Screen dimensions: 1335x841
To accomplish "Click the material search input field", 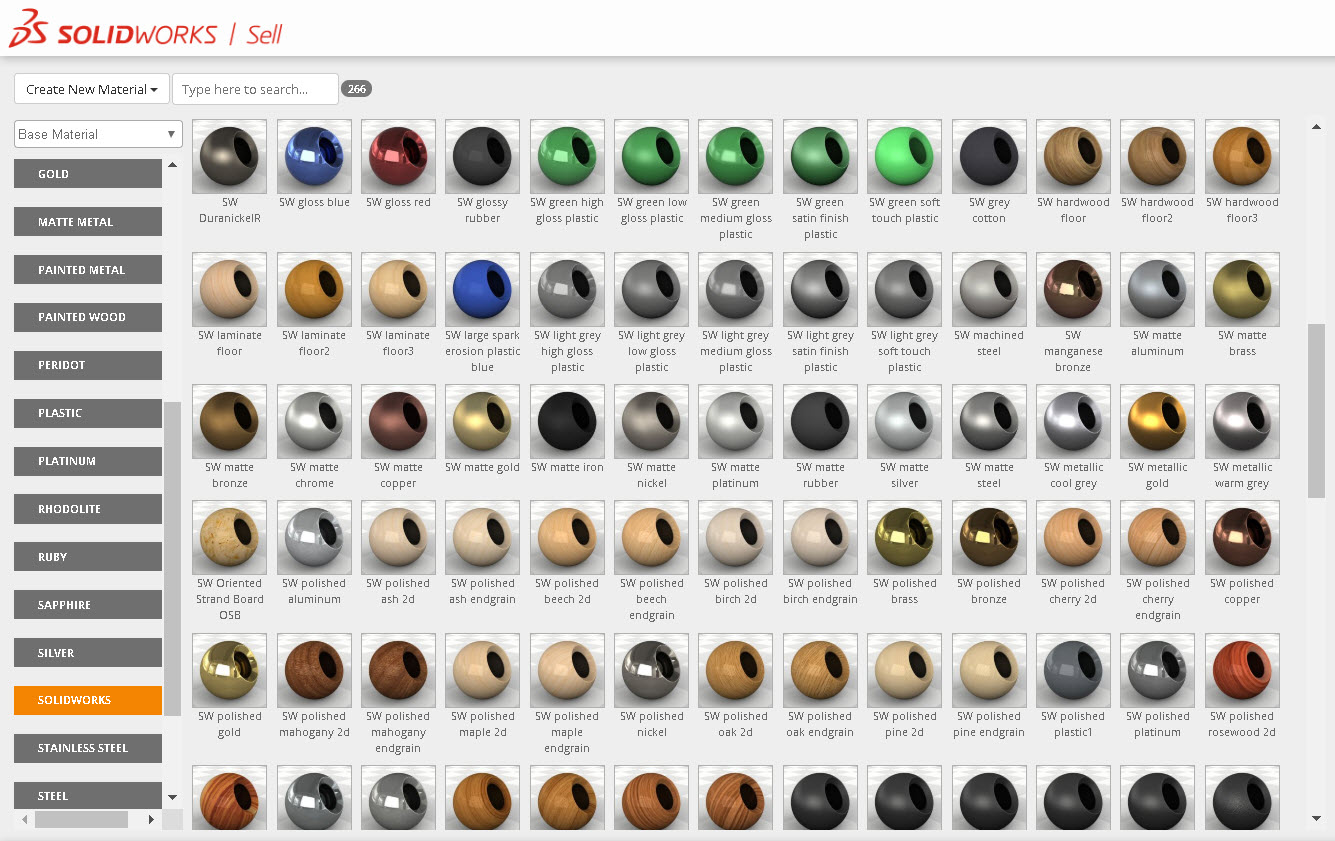I will (x=255, y=89).
